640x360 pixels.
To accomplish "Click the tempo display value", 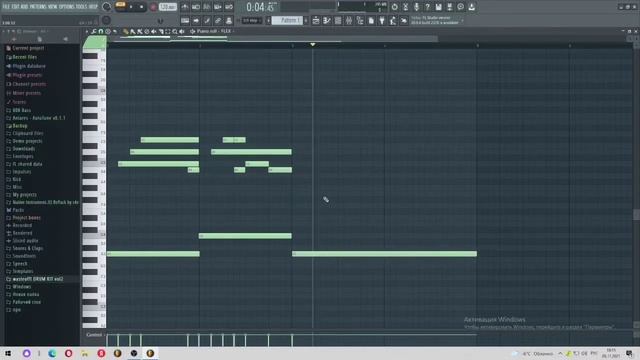I will point(167,7).
